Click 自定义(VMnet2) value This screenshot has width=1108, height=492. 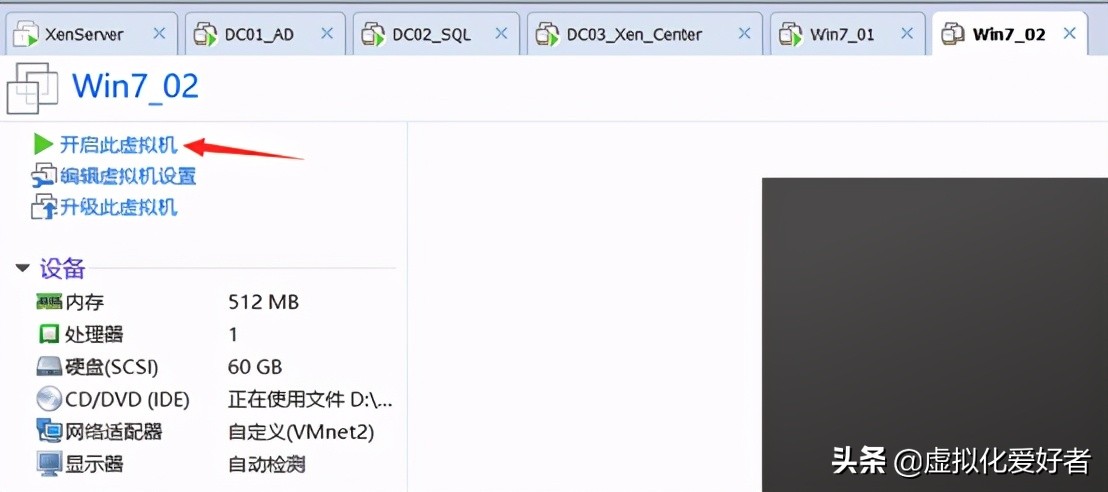coord(301,431)
